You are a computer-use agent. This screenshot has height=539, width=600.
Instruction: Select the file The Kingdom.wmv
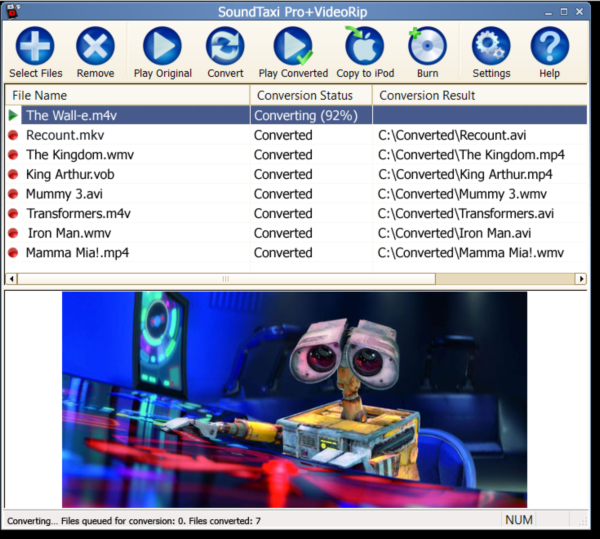click(x=80, y=155)
